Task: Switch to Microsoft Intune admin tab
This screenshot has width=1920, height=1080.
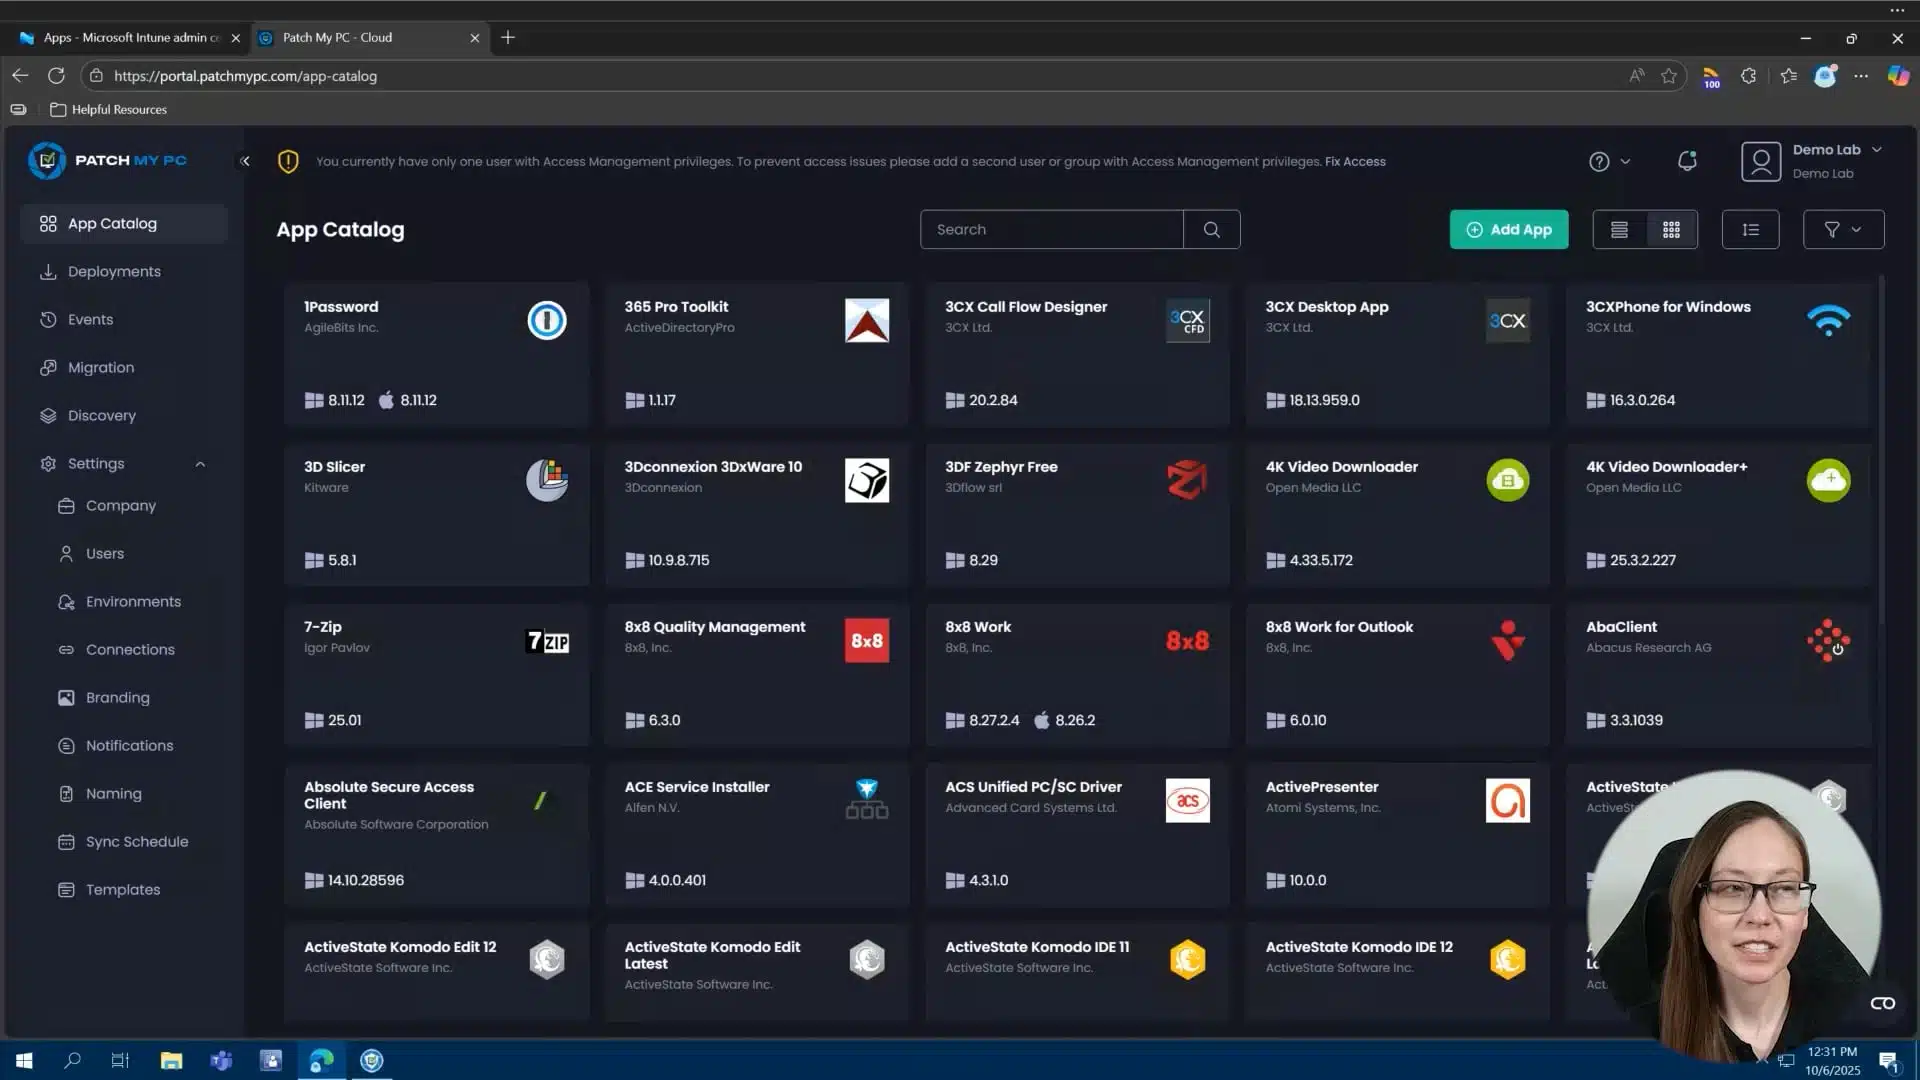Action: tap(130, 38)
